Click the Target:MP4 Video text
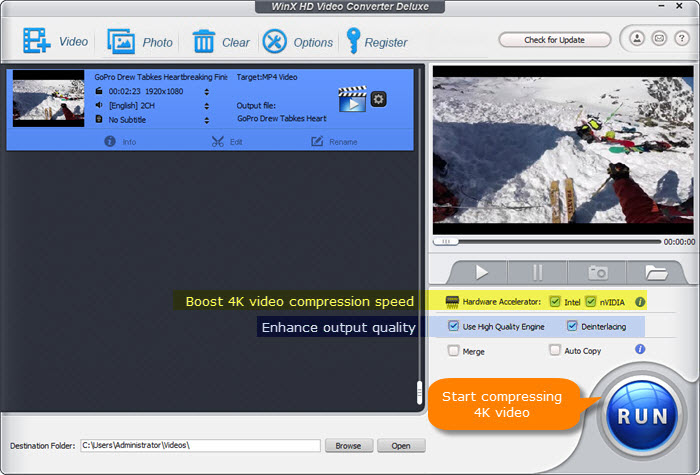700x475 pixels. (x=267, y=77)
